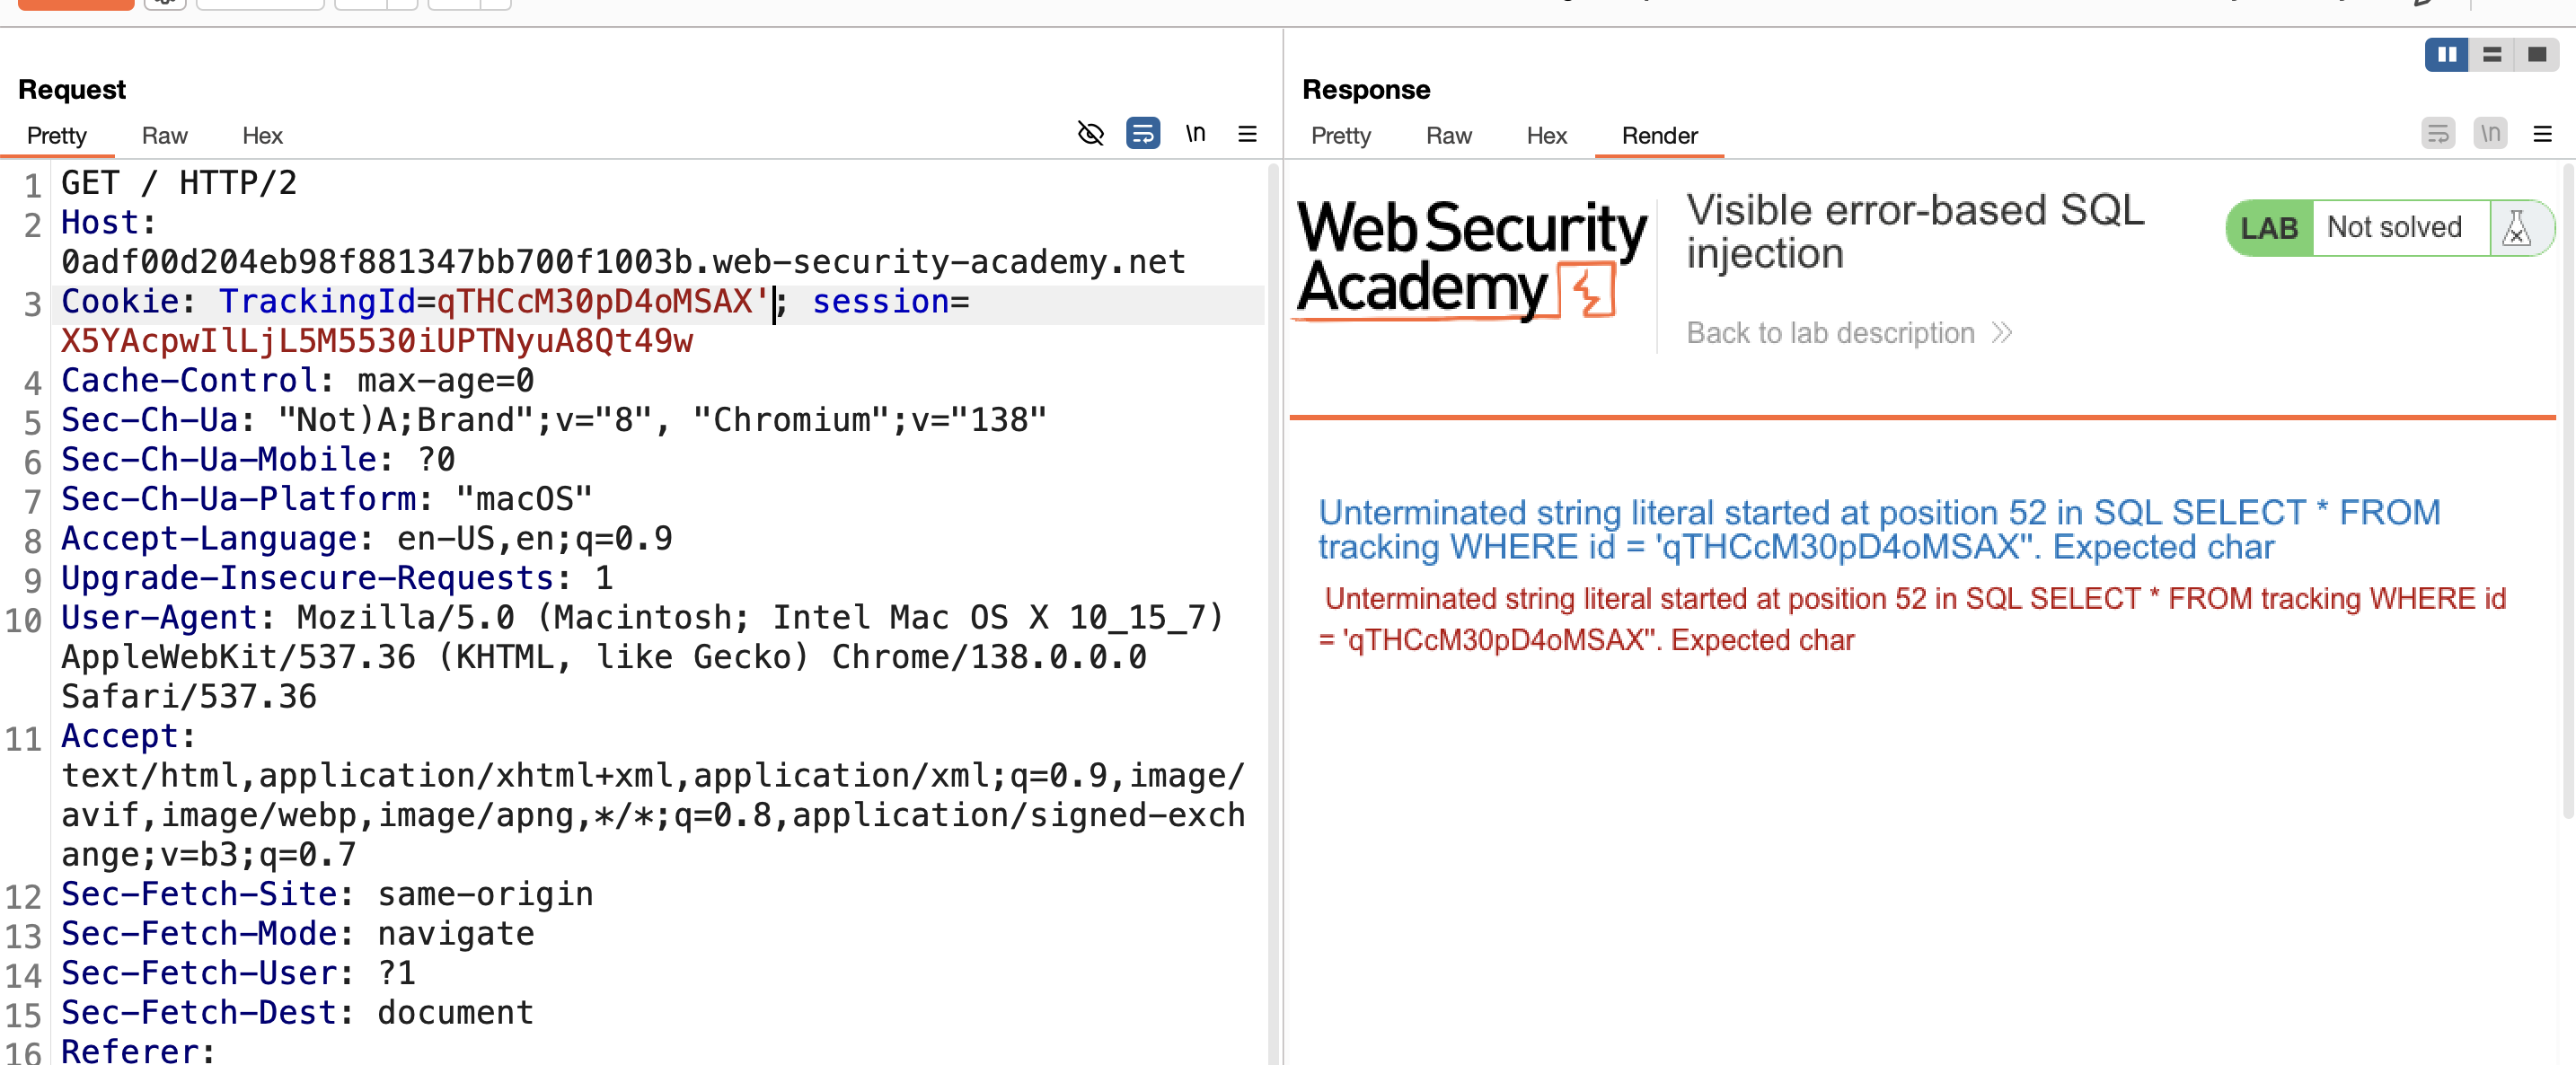Screen dimensions: 2576x1065
Task: Click the Request editor vertical scrollbar
Action: pos(1273,610)
